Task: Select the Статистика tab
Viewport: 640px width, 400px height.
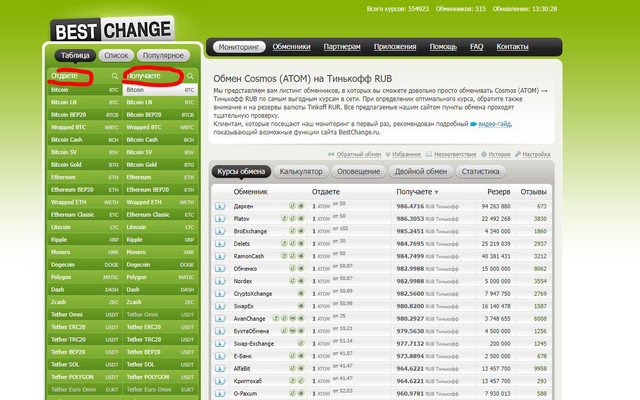Action: point(480,171)
